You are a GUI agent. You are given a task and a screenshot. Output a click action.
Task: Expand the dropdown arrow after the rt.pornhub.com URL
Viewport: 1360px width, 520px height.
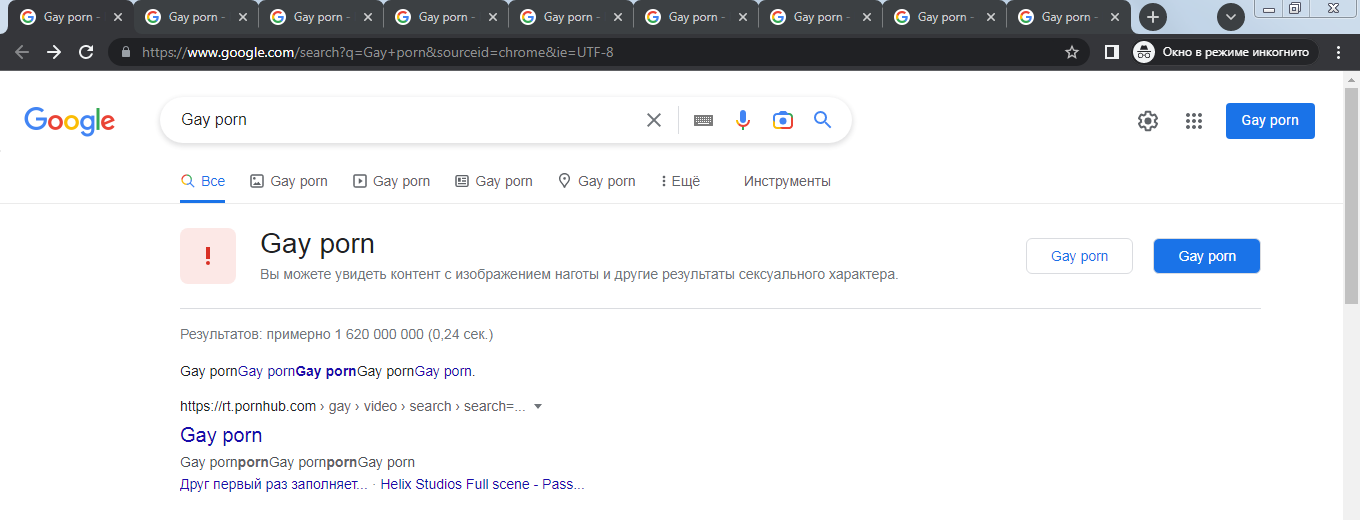[x=538, y=407]
